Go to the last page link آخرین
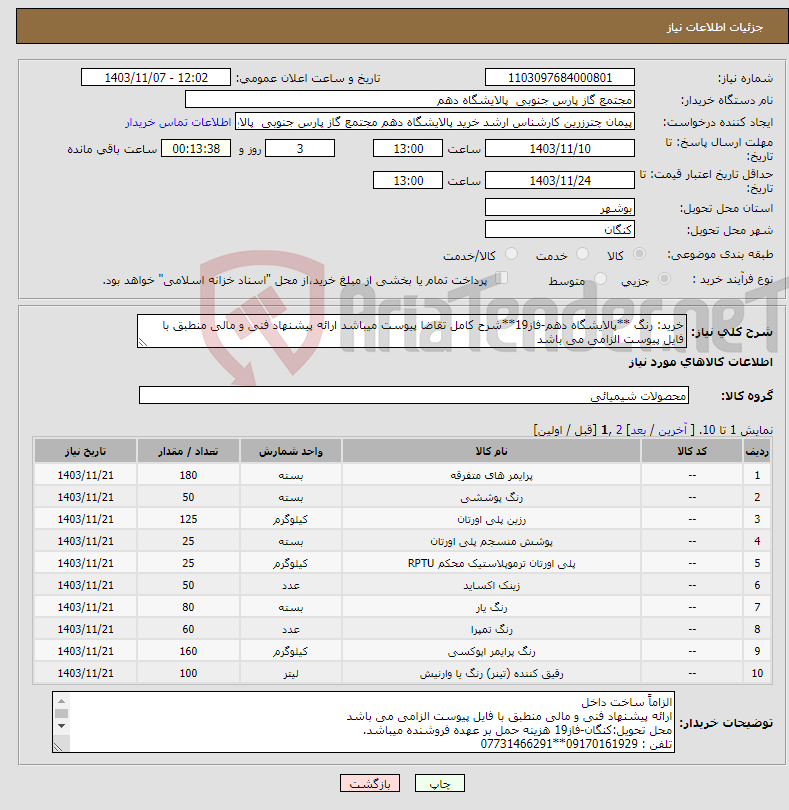The image size is (789, 810). point(672,430)
